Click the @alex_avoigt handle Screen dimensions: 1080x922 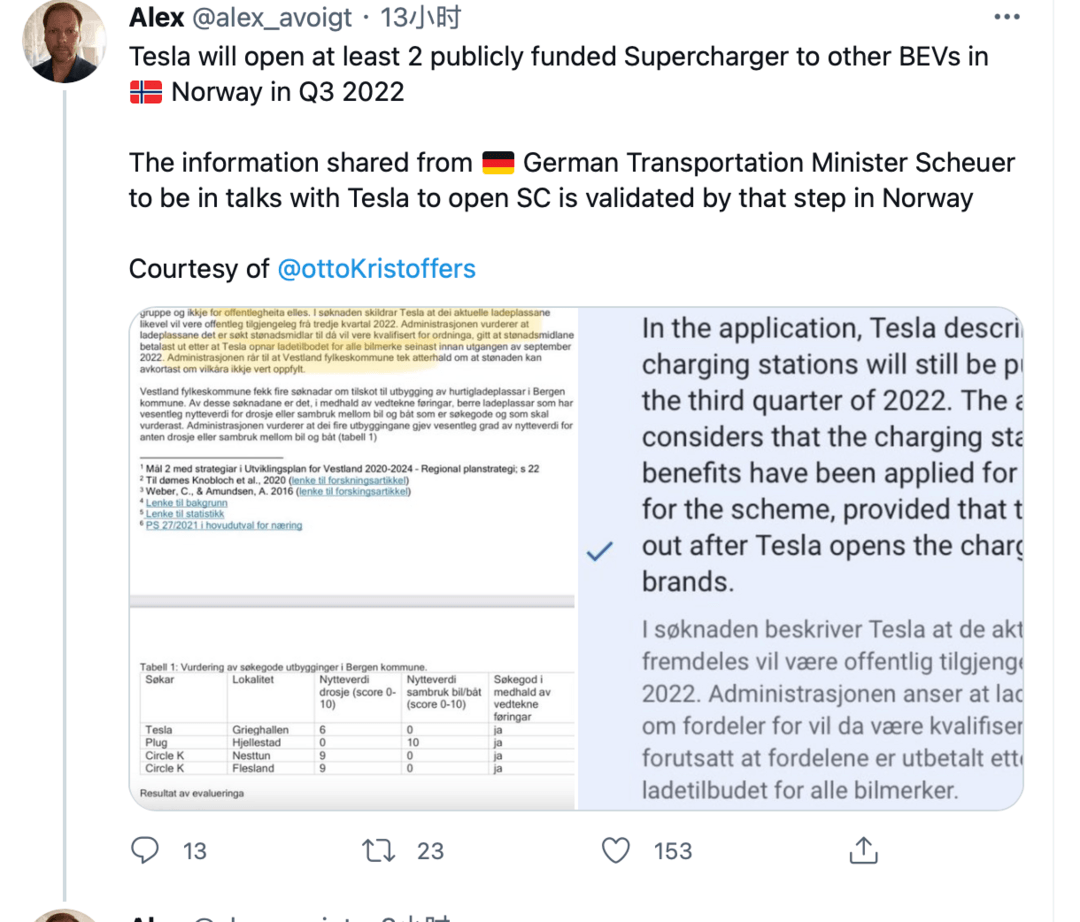272,18
